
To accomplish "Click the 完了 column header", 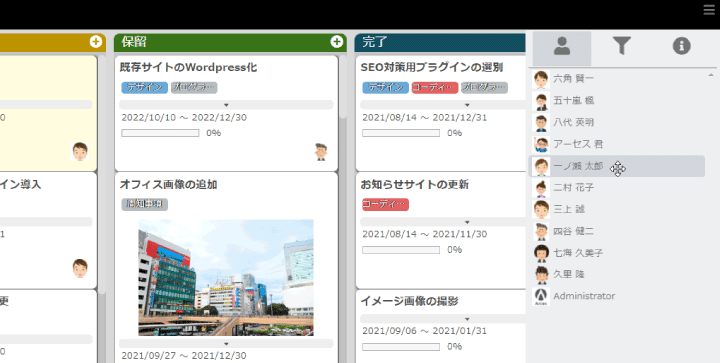I will [440, 42].
